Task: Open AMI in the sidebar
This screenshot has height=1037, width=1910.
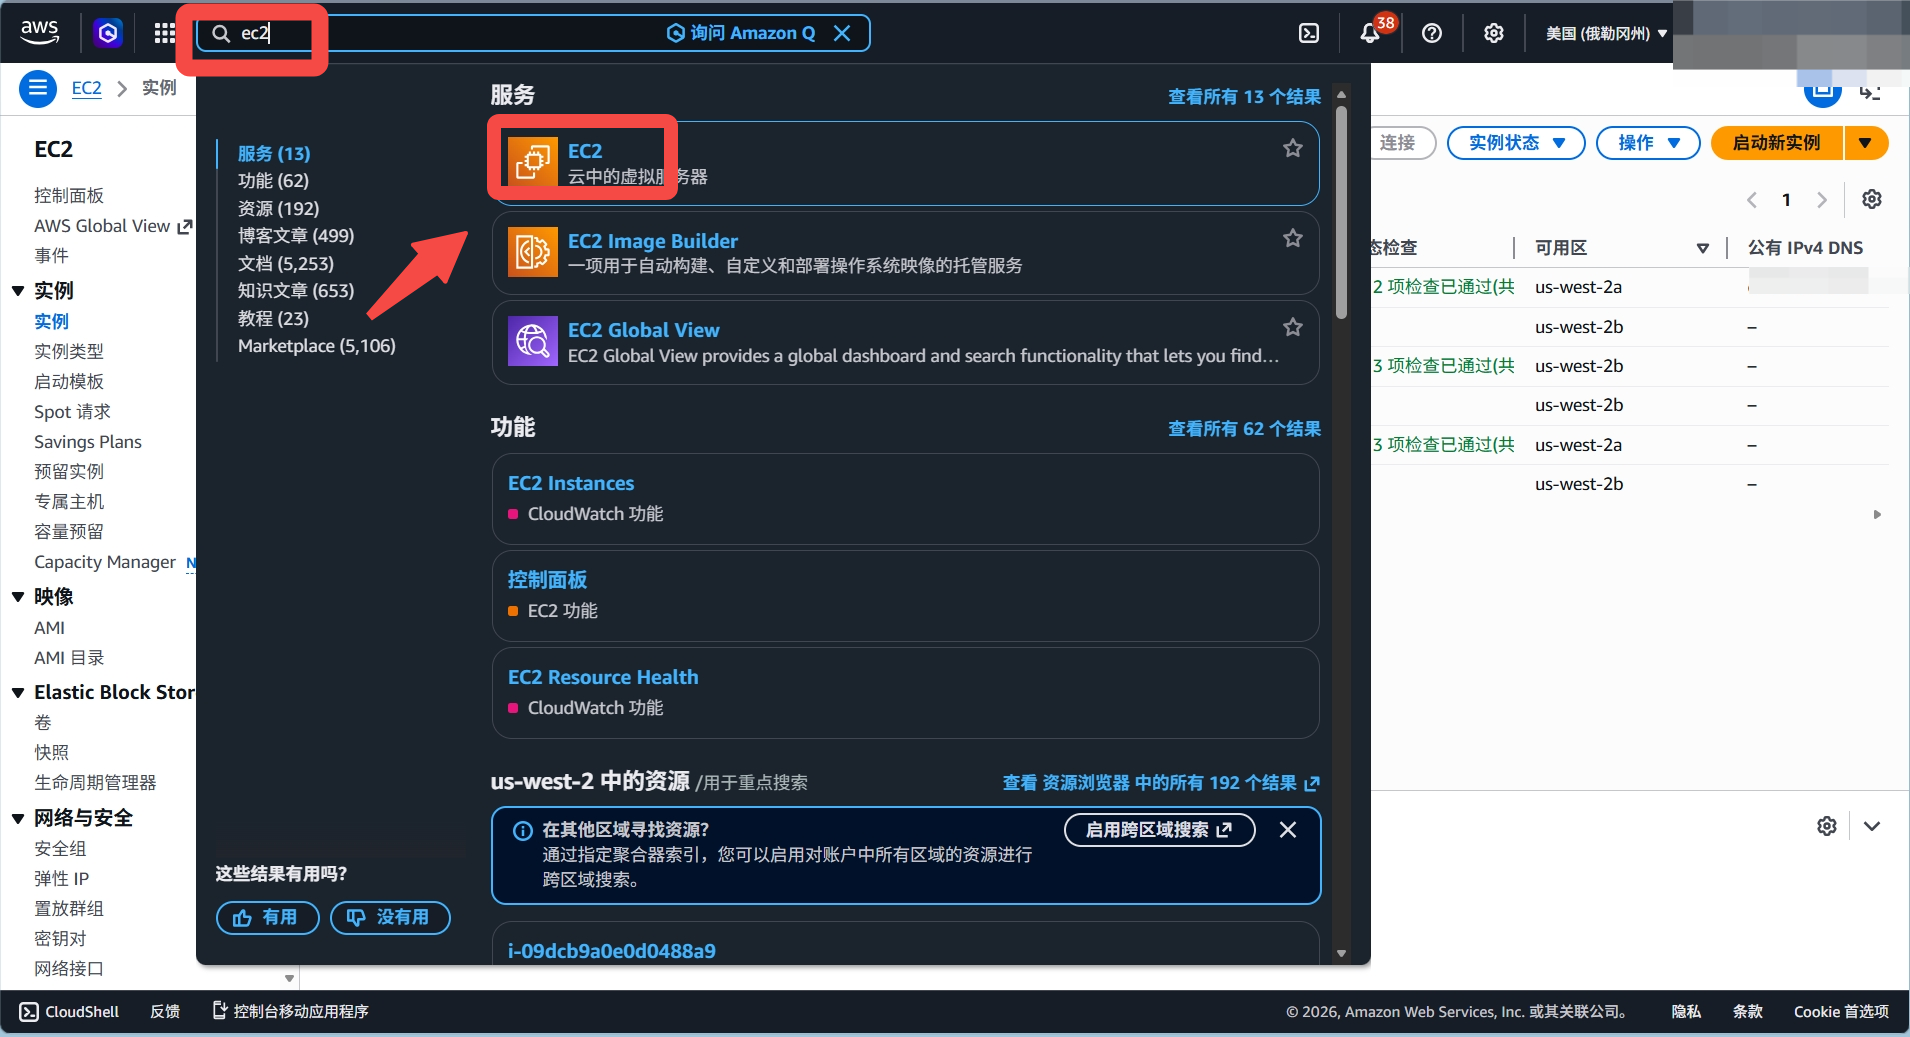Action: tap(49, 628)
